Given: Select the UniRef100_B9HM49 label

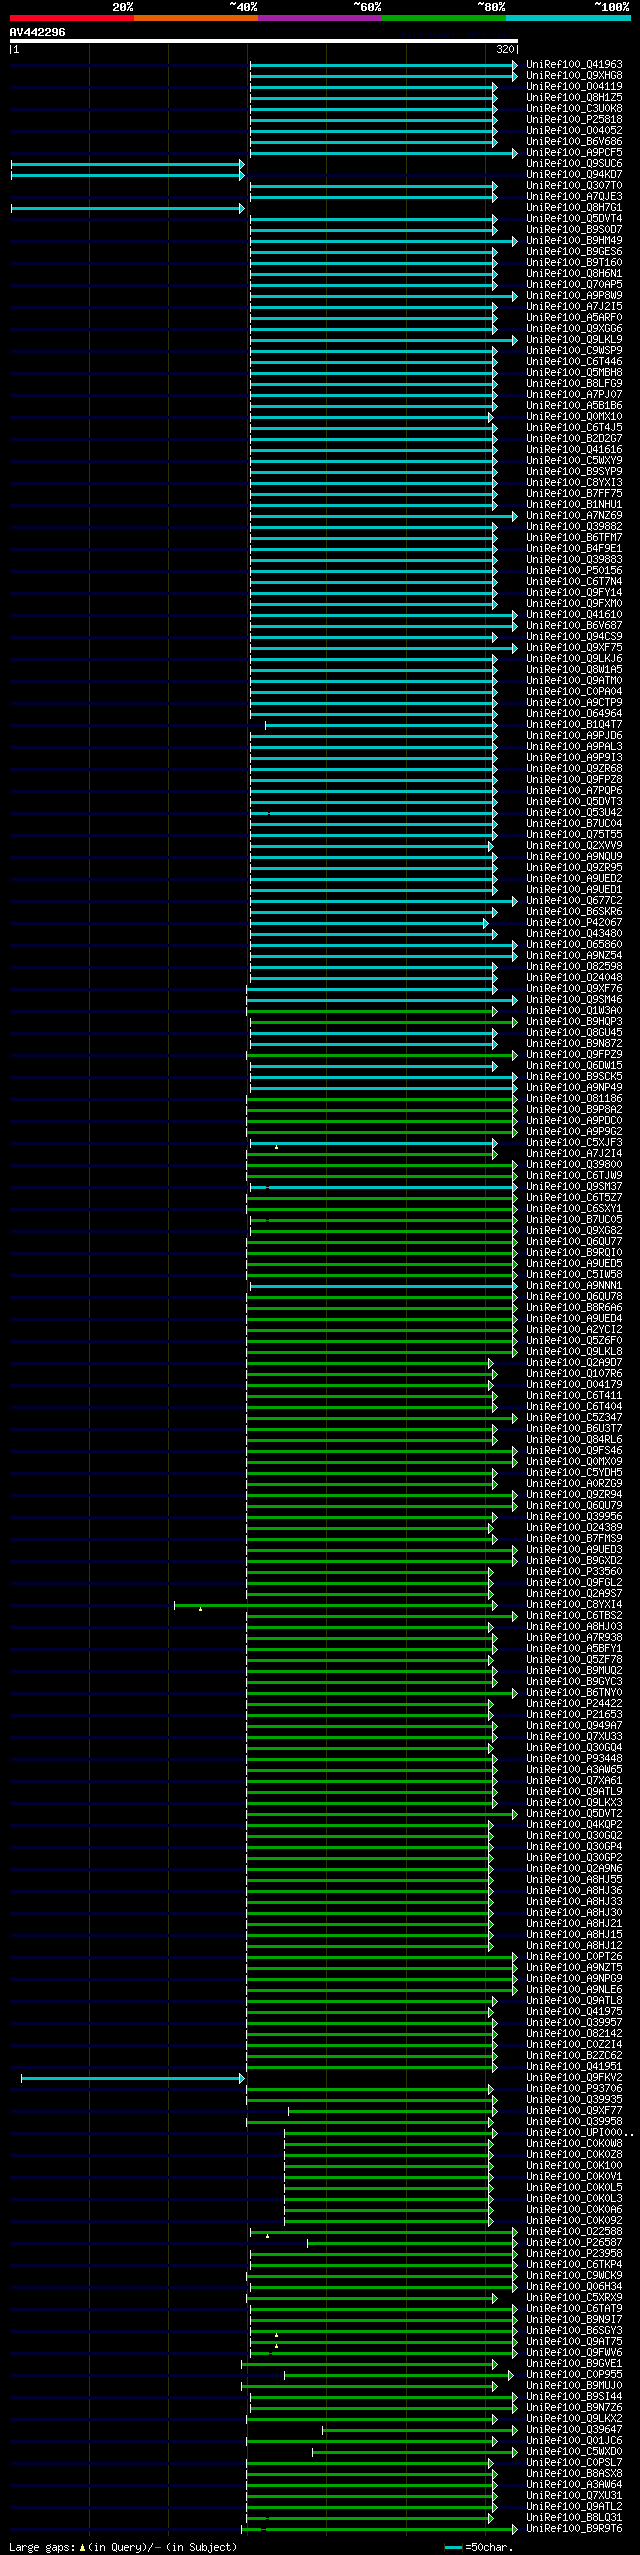Looking at the screenshot, I should [574, 241].
